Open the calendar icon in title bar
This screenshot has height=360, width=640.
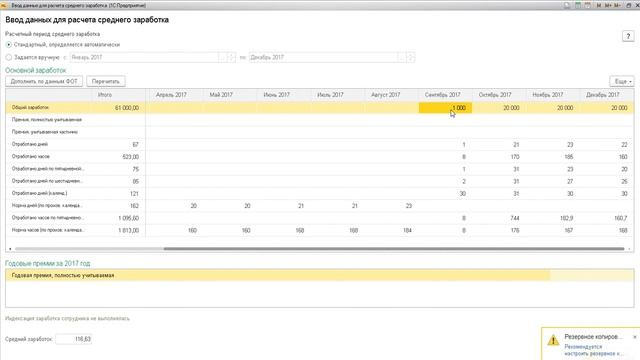pos(588,5)
